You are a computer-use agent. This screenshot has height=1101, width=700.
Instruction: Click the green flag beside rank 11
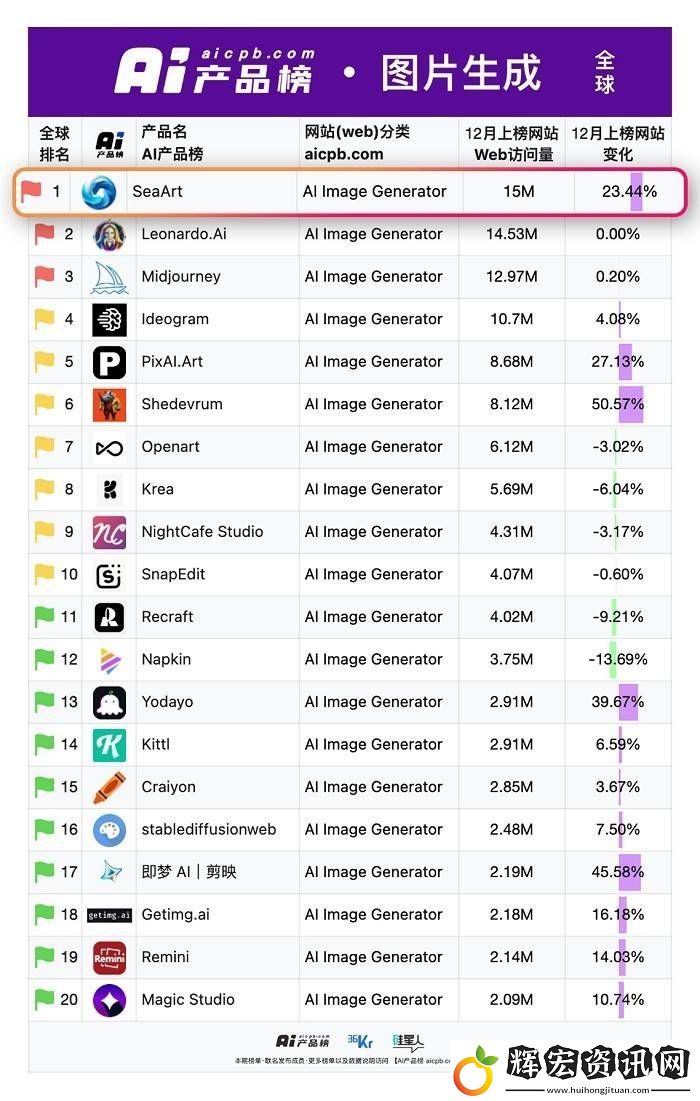click(x=44, y=617)
